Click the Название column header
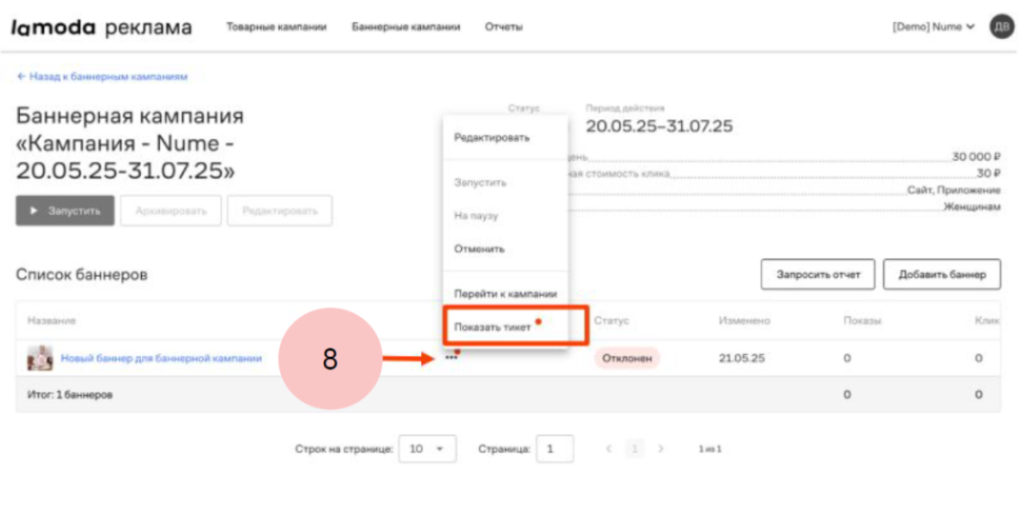Screen dimensions: 1024x513 tap(52, 320)
